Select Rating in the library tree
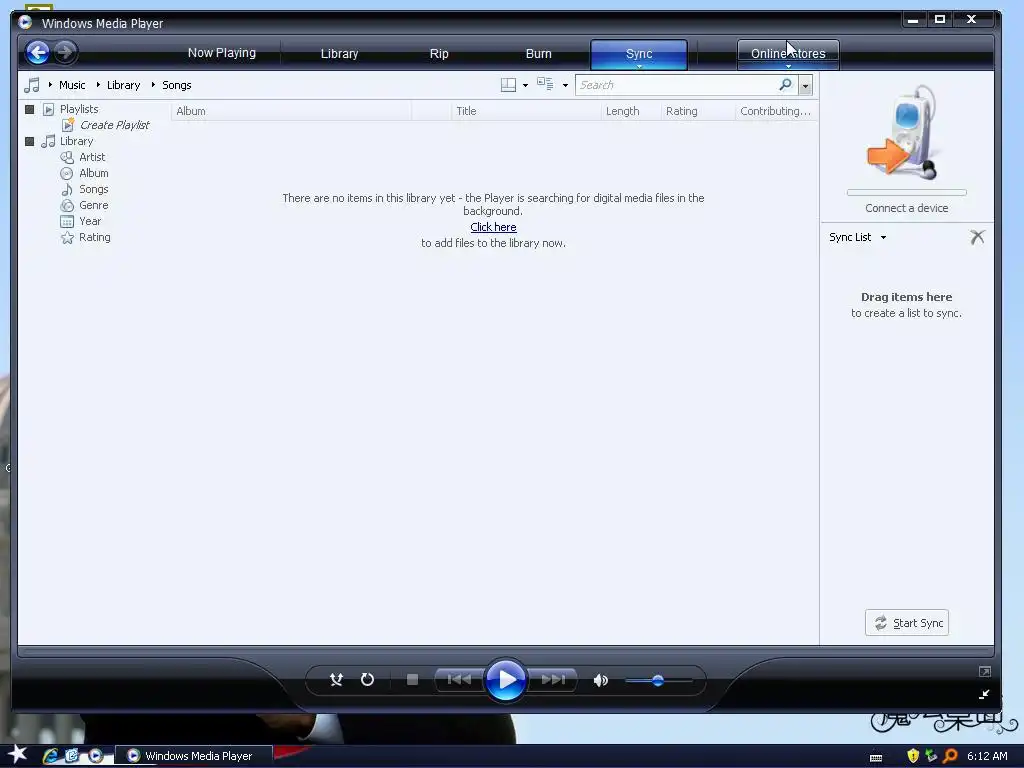This screenshot has width=1024, height=768. point(94,237)
